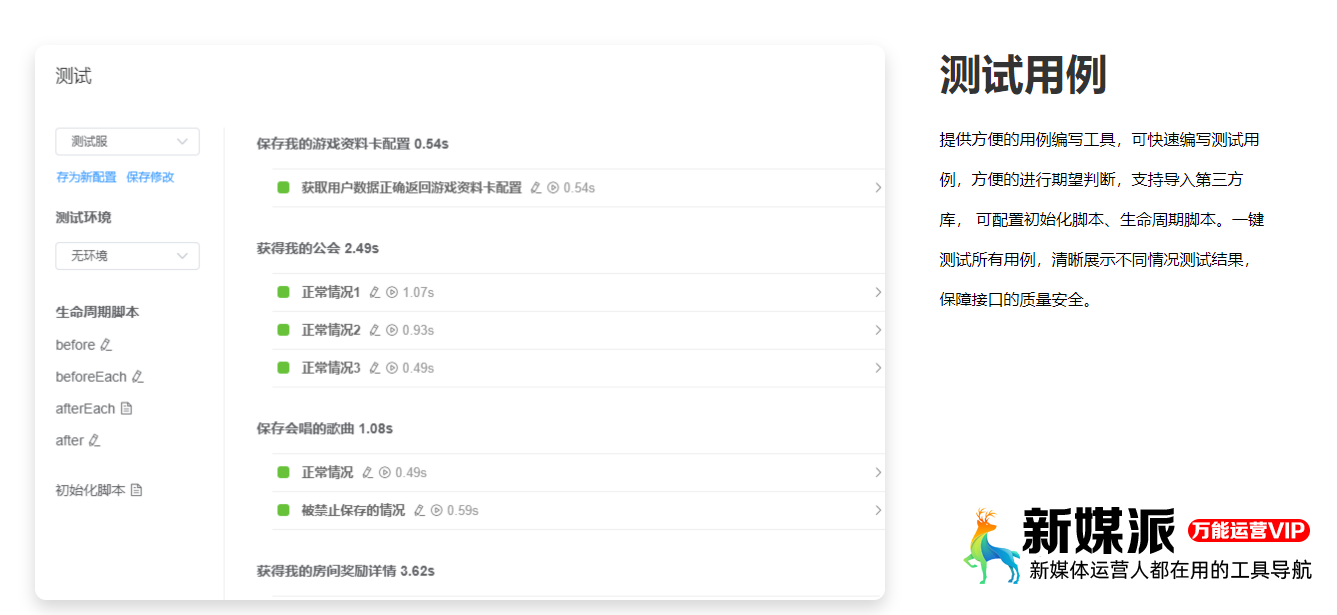1337x615 pixels.
Task: Edit the 正常情况1 test case
Action: [x=375, y=293]
